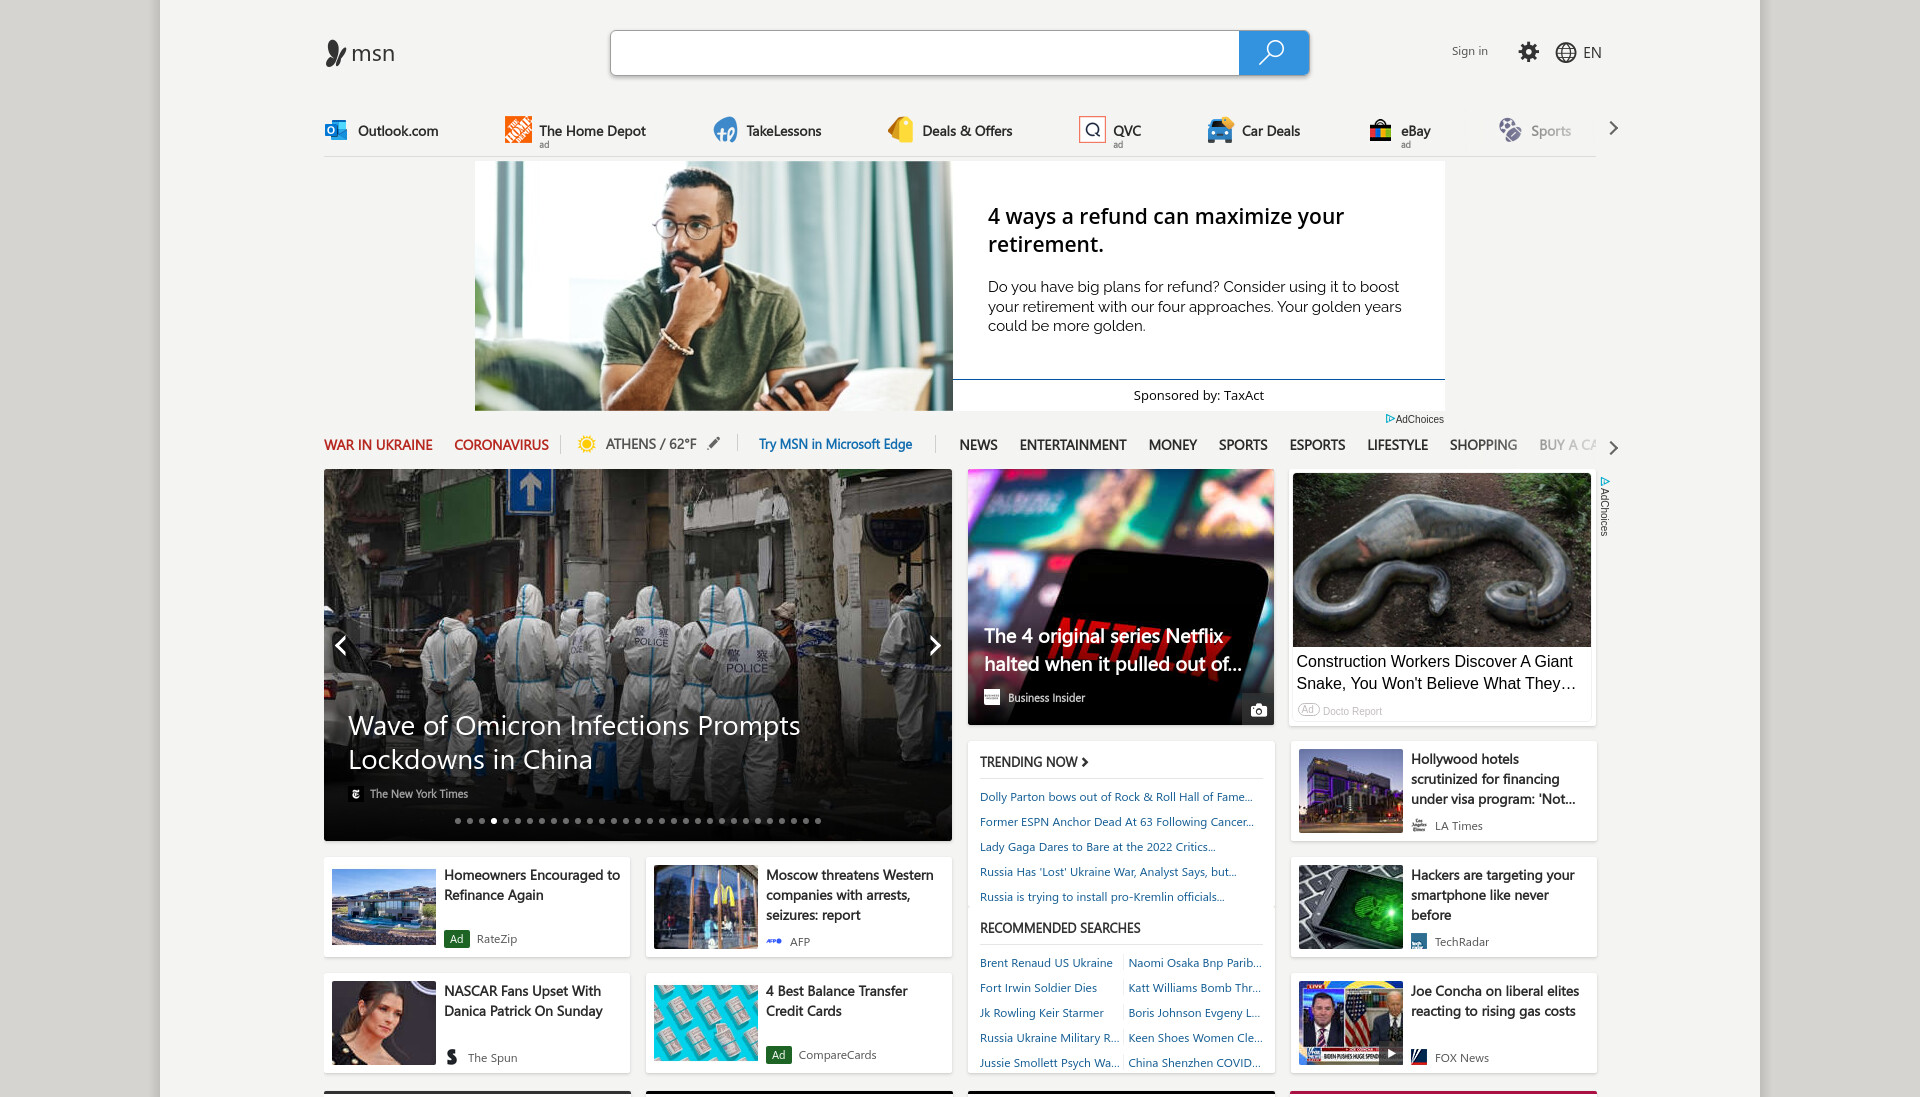Open 4 Best Balance Transfer Credit Cards
This screenshot has height=1097, width=1920.
click(x=798, y=1023)
